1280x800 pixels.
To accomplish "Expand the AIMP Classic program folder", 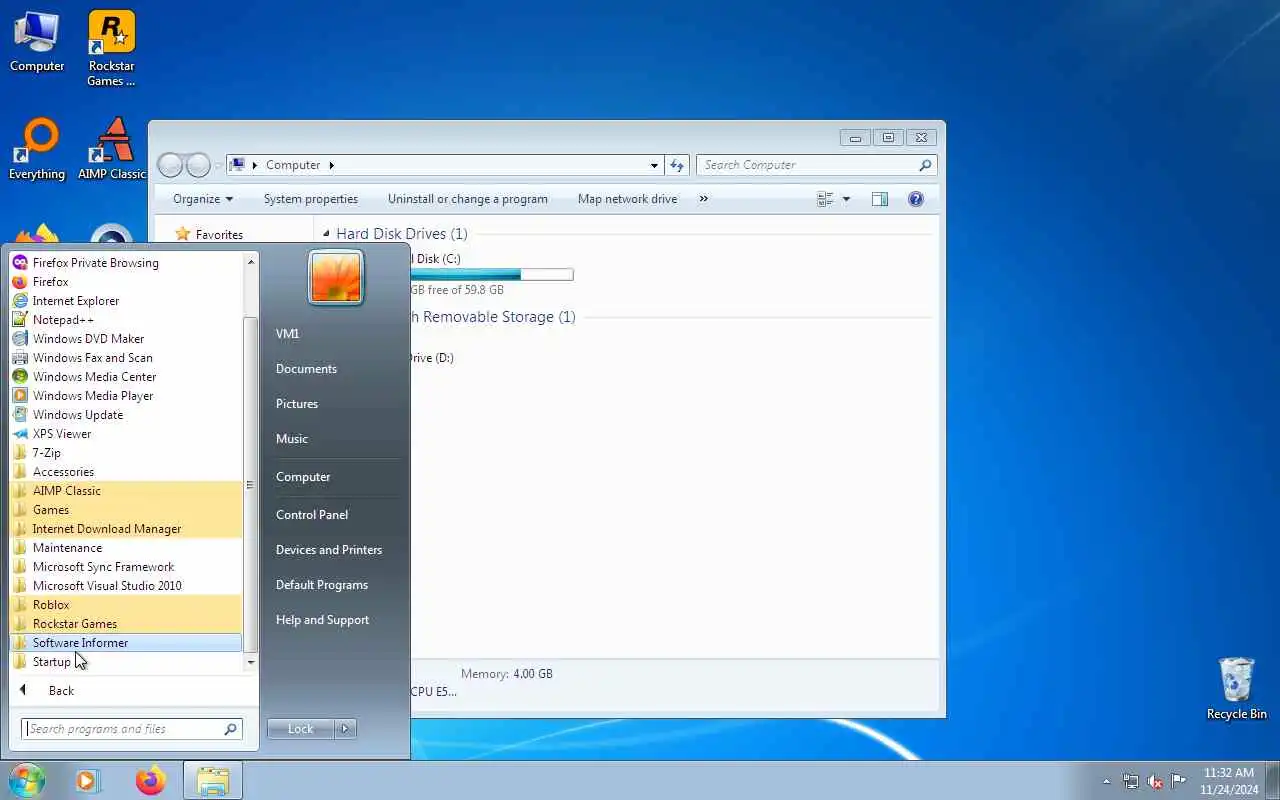I will point(126,491).
